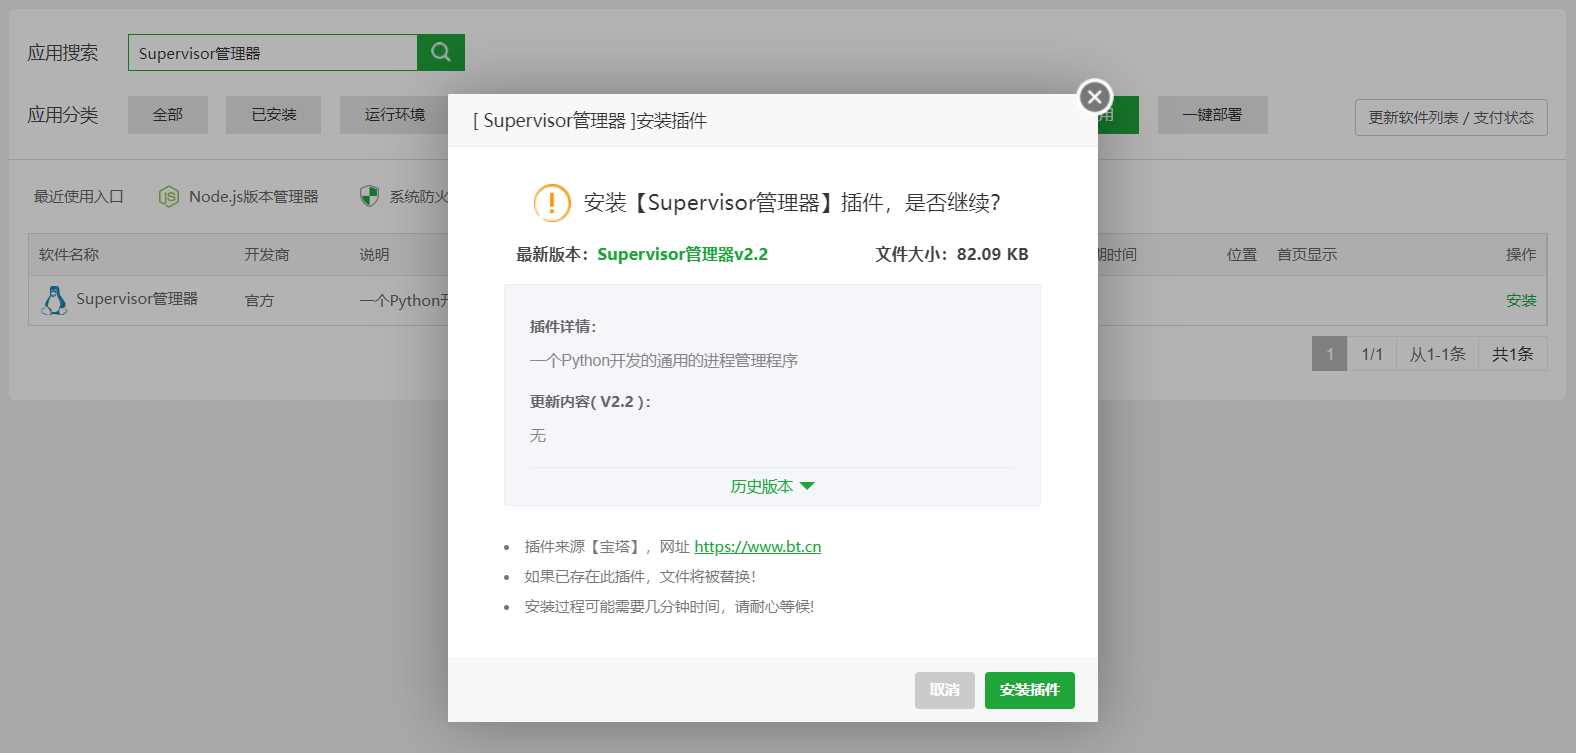Viewport: 1576px width, 753px height.
Task: Click the green search magnifier button
Action: point(441,53)
